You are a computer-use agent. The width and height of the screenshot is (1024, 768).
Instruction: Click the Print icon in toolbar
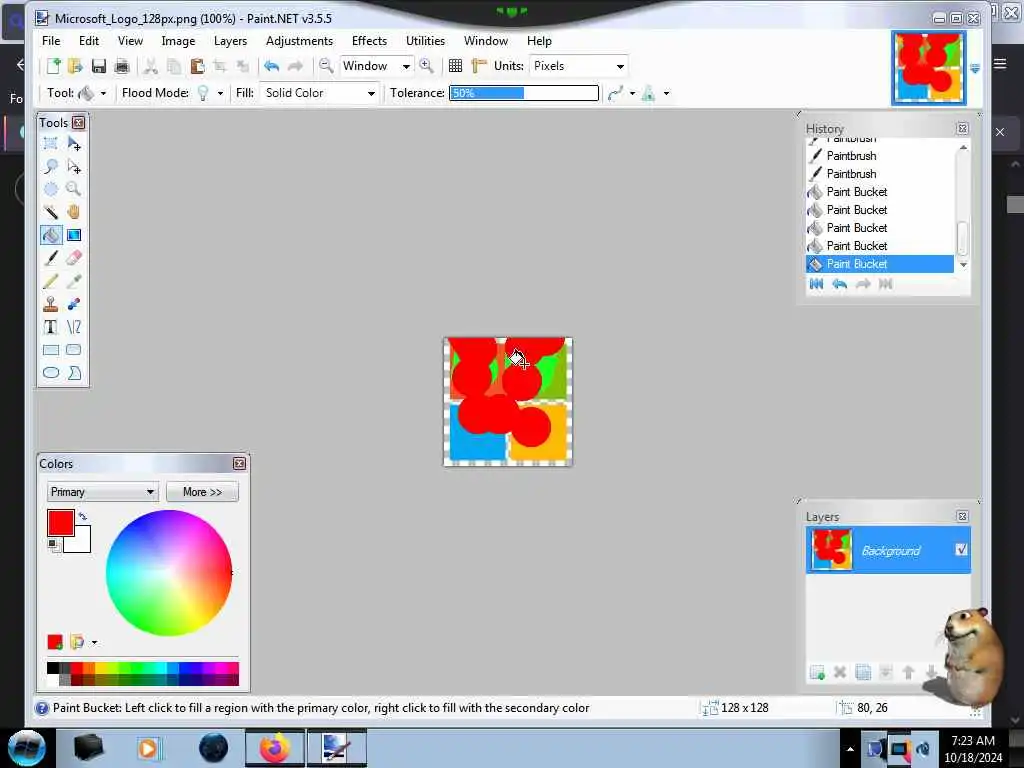point(121,66)
